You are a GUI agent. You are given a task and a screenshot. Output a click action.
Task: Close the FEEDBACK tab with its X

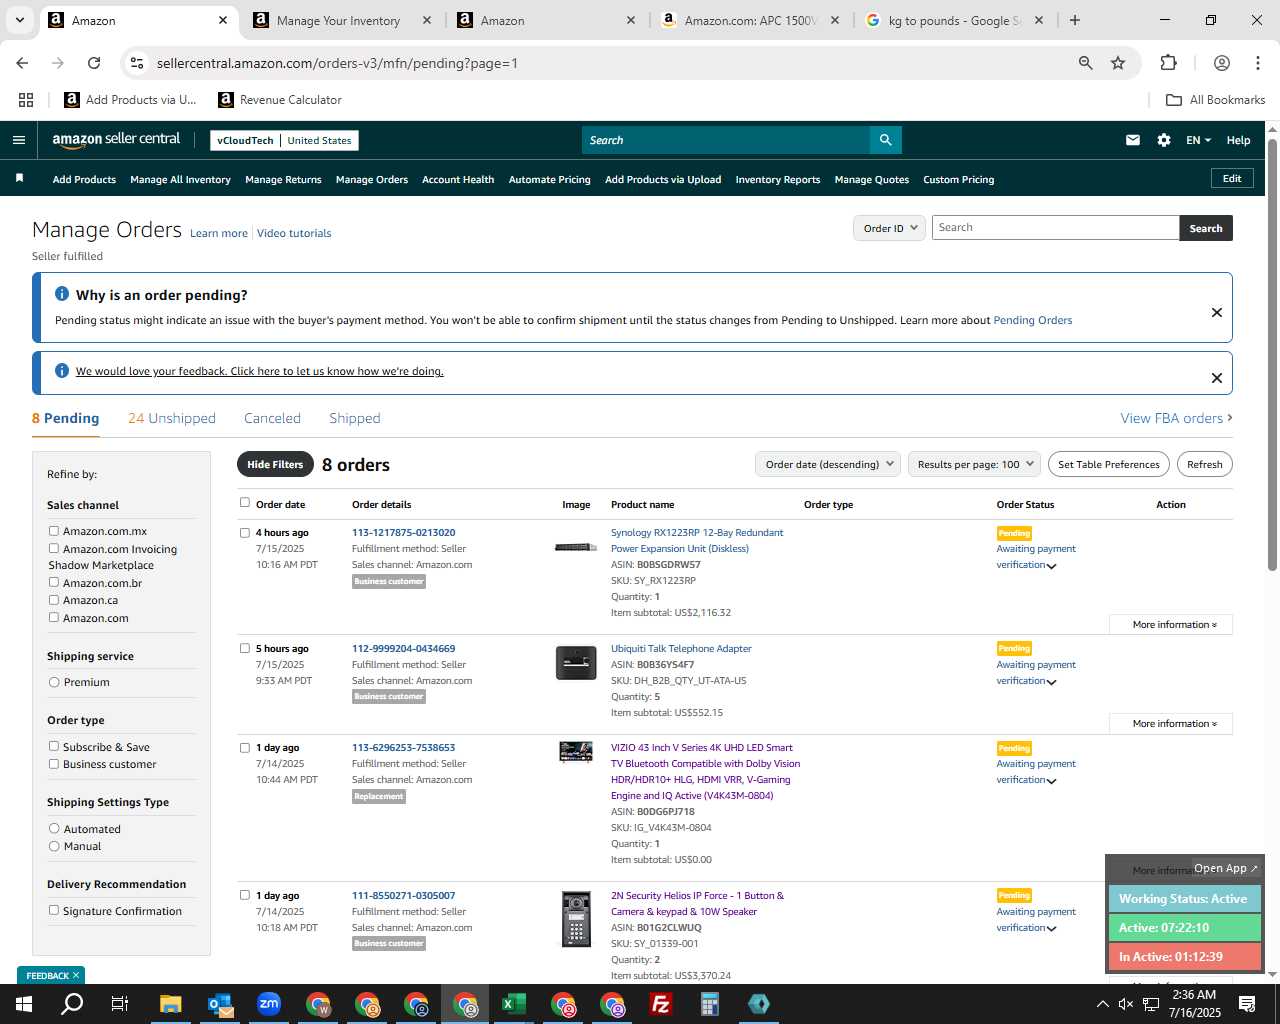[75, 975]
